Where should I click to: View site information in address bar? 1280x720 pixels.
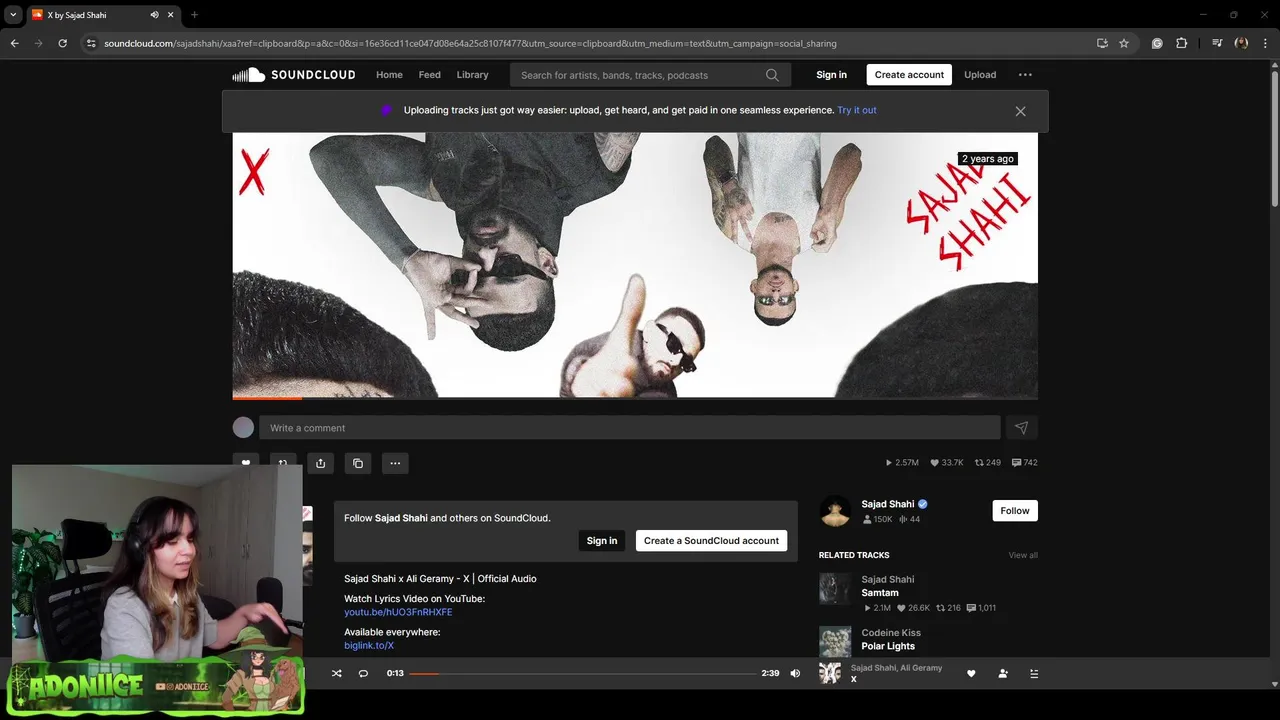91,43
